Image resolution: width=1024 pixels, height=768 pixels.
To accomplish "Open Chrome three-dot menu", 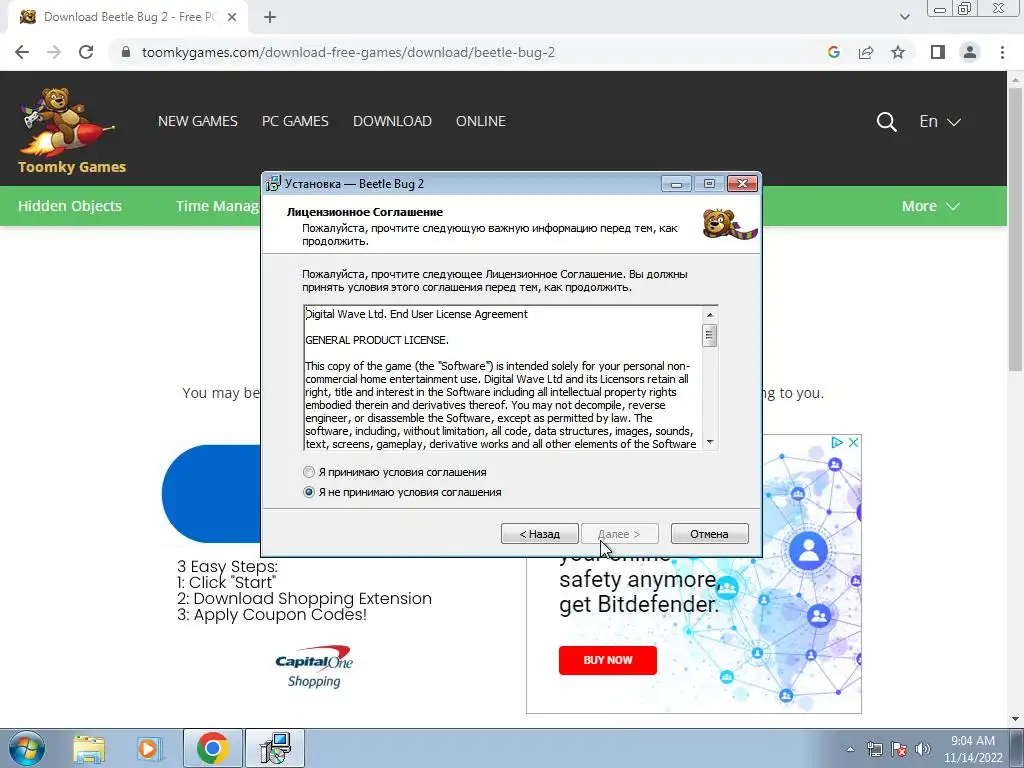I will click(1002, 52).
